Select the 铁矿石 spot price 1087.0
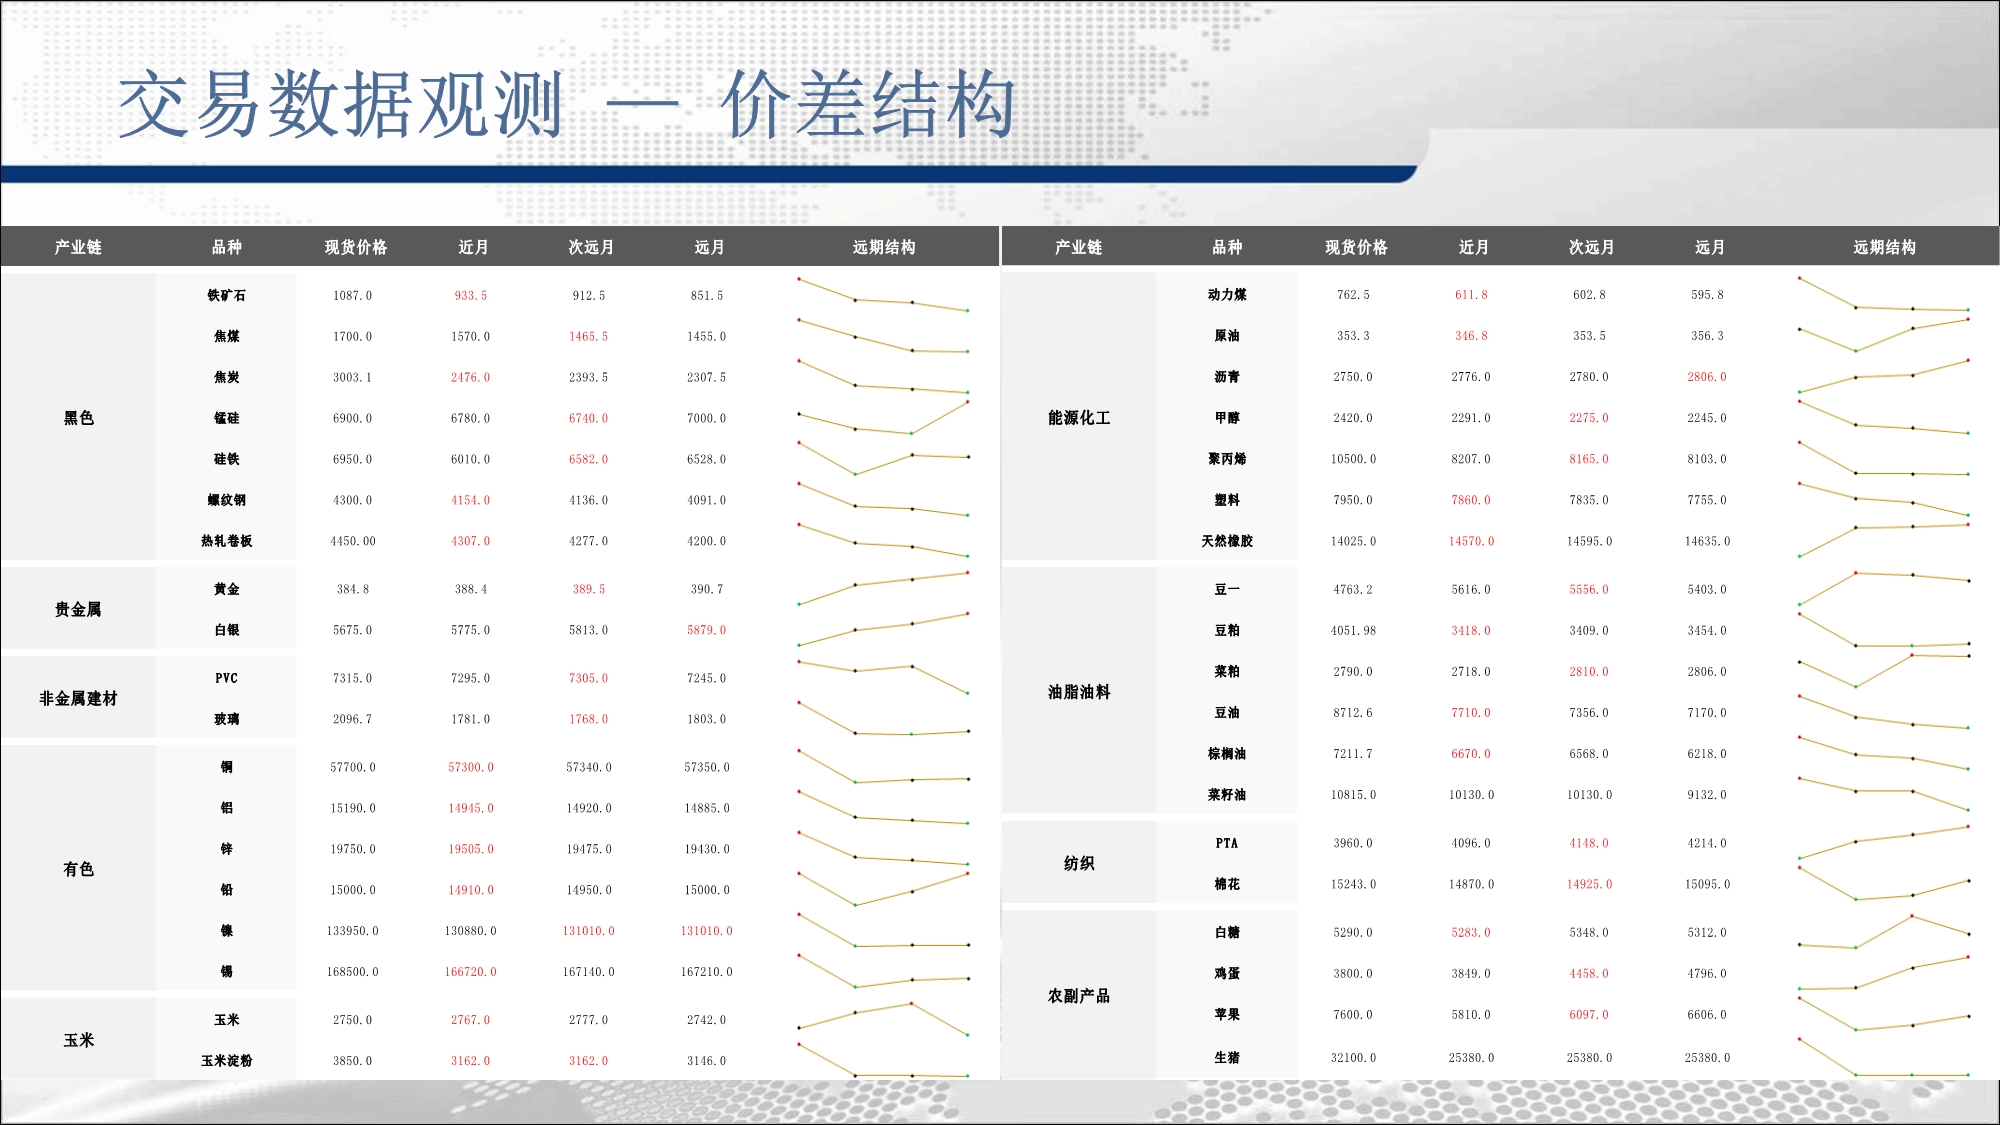The image size is (2000, 1125). click(x=352, y=296)
